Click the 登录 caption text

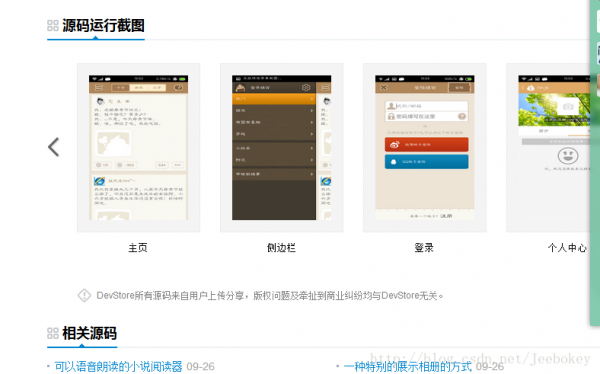(x=424, y=248)
